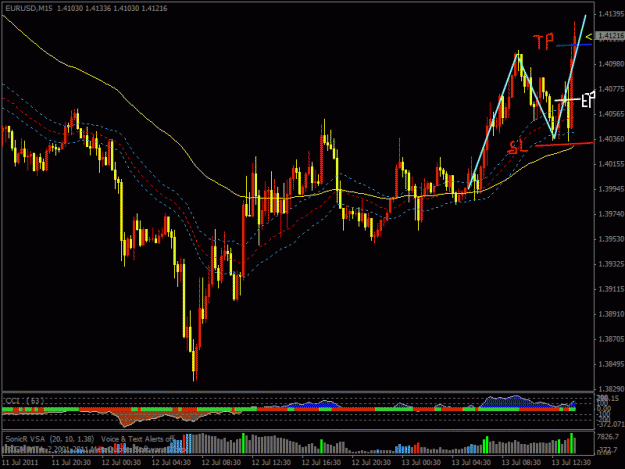Click price axis label 1.40565
The height and width of the screenshot is (469, 625).
(x=611, y=114)
